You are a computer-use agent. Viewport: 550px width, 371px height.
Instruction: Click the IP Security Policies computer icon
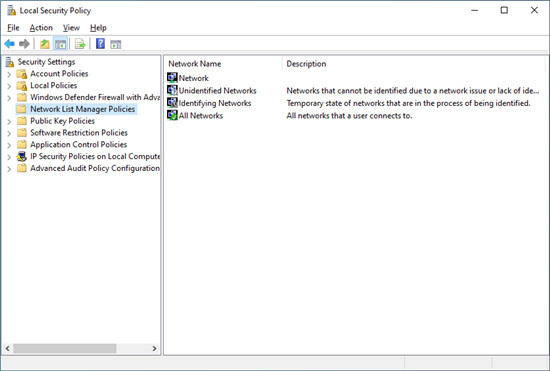22,156
